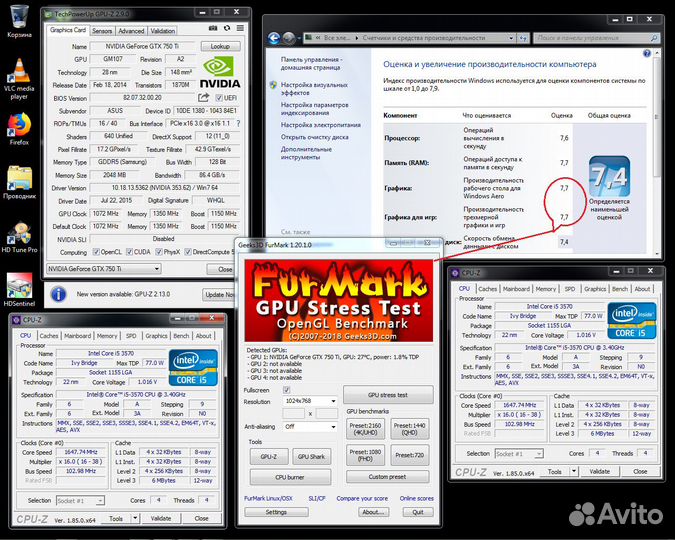Switch to Sensors tab in GPU-Z
The width and height of the screenshot is (675, 540).
[x=102, y=31]
